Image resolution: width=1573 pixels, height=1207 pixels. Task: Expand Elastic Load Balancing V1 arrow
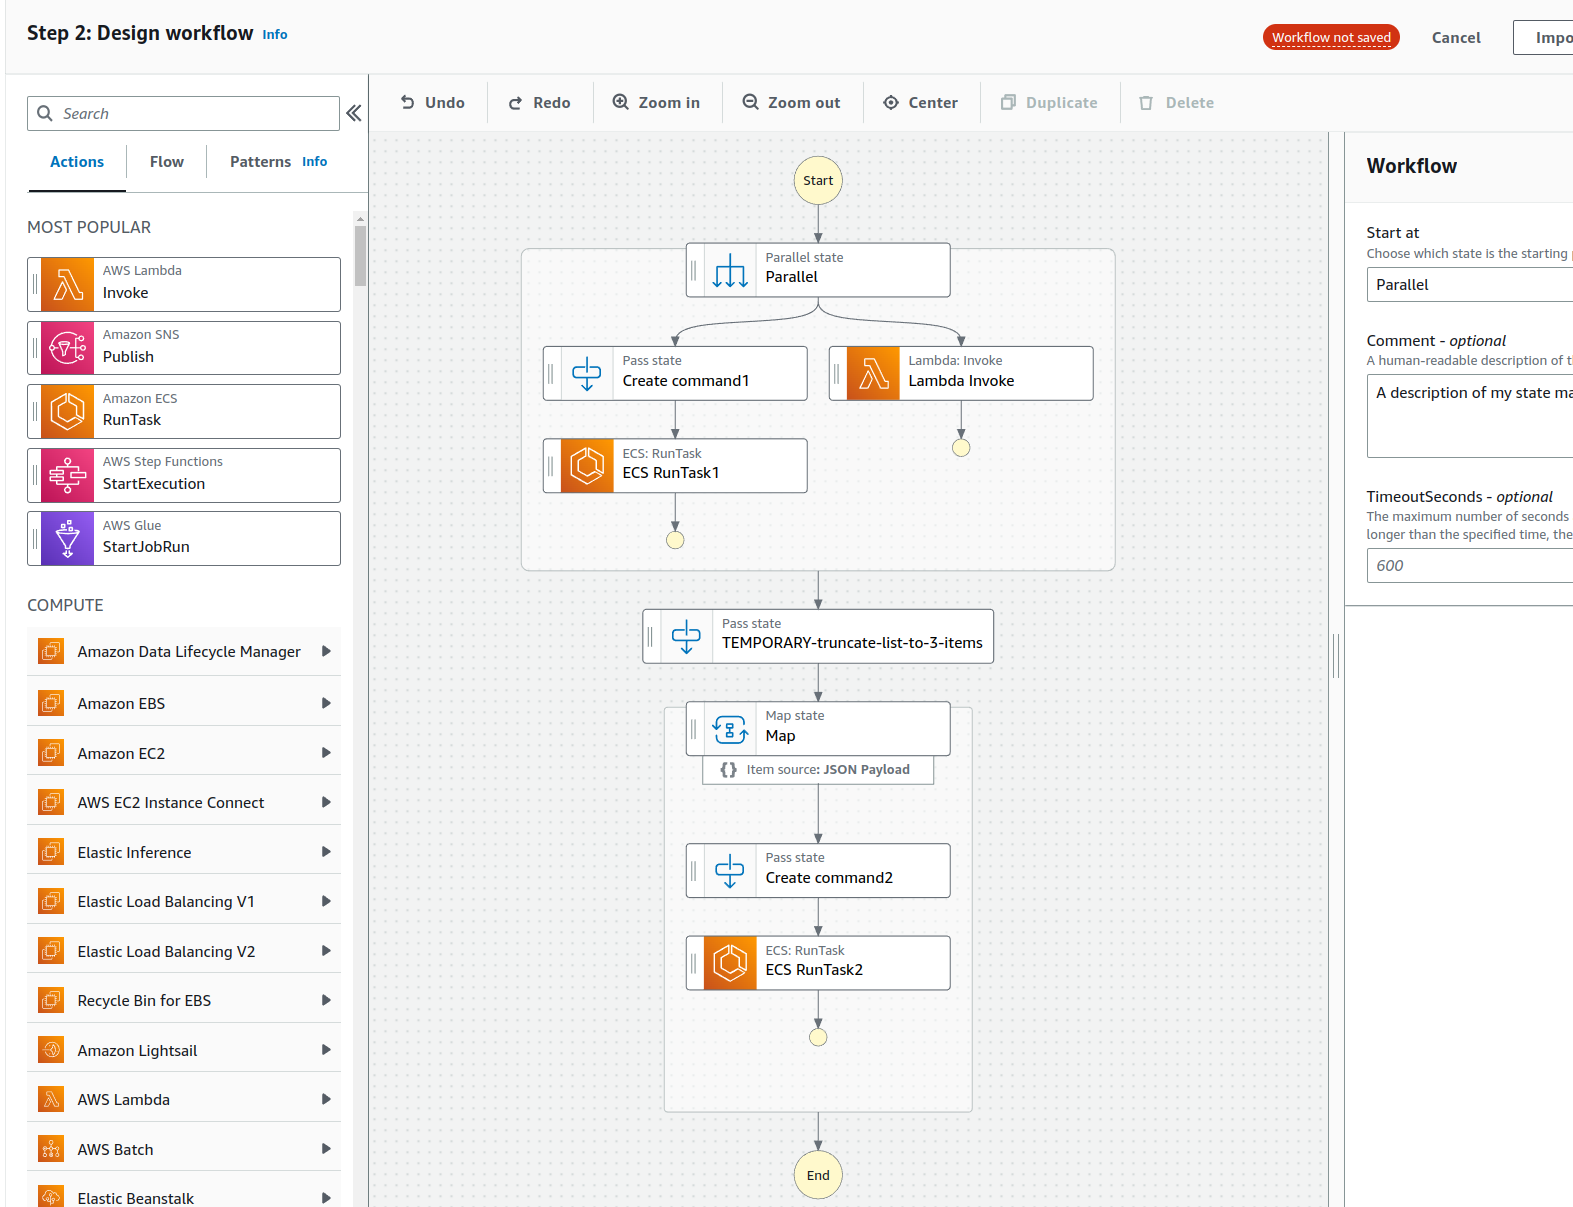[x=326, y=901]
